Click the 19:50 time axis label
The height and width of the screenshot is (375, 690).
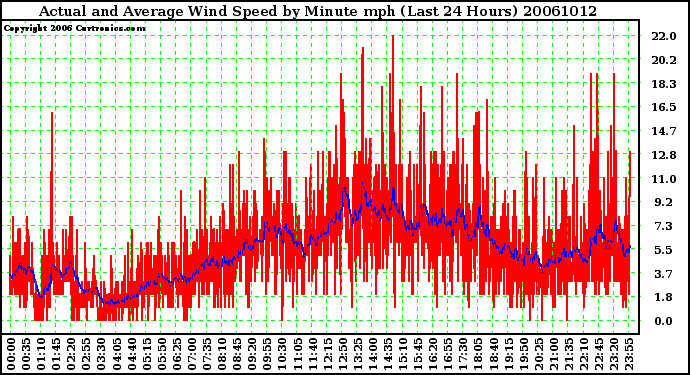point(523,354)
